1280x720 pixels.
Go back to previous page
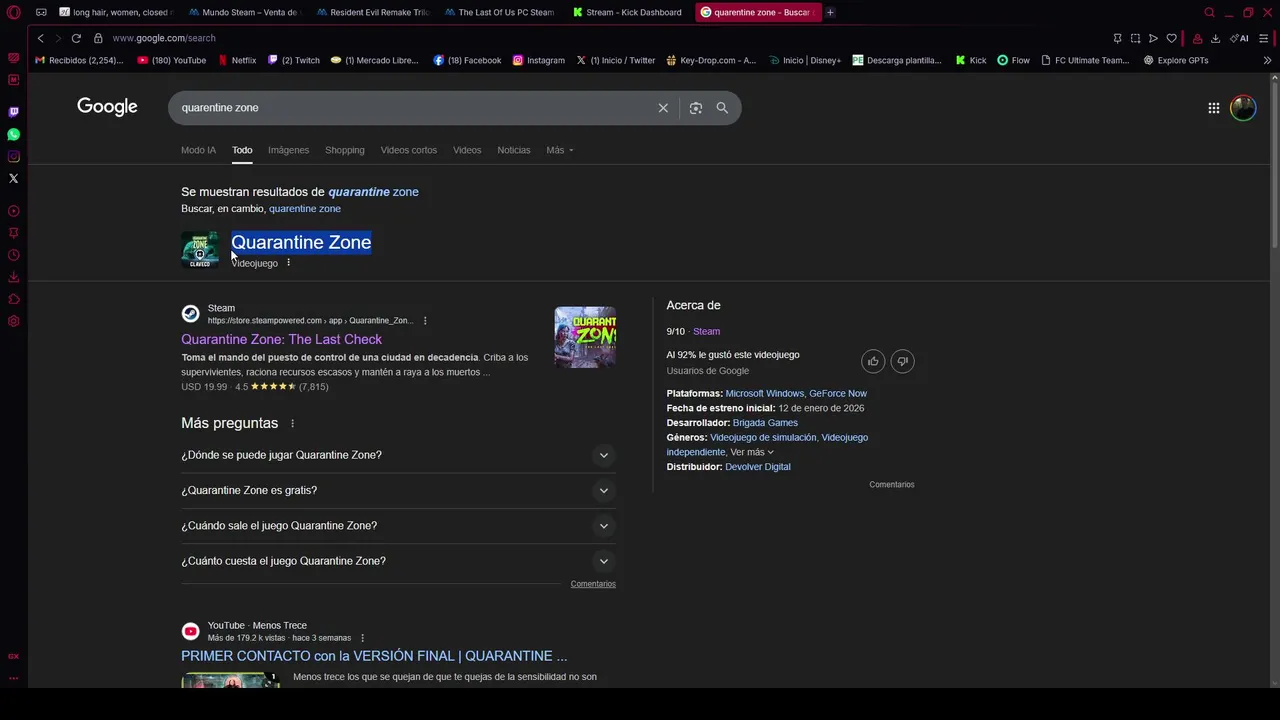point(40,38)
